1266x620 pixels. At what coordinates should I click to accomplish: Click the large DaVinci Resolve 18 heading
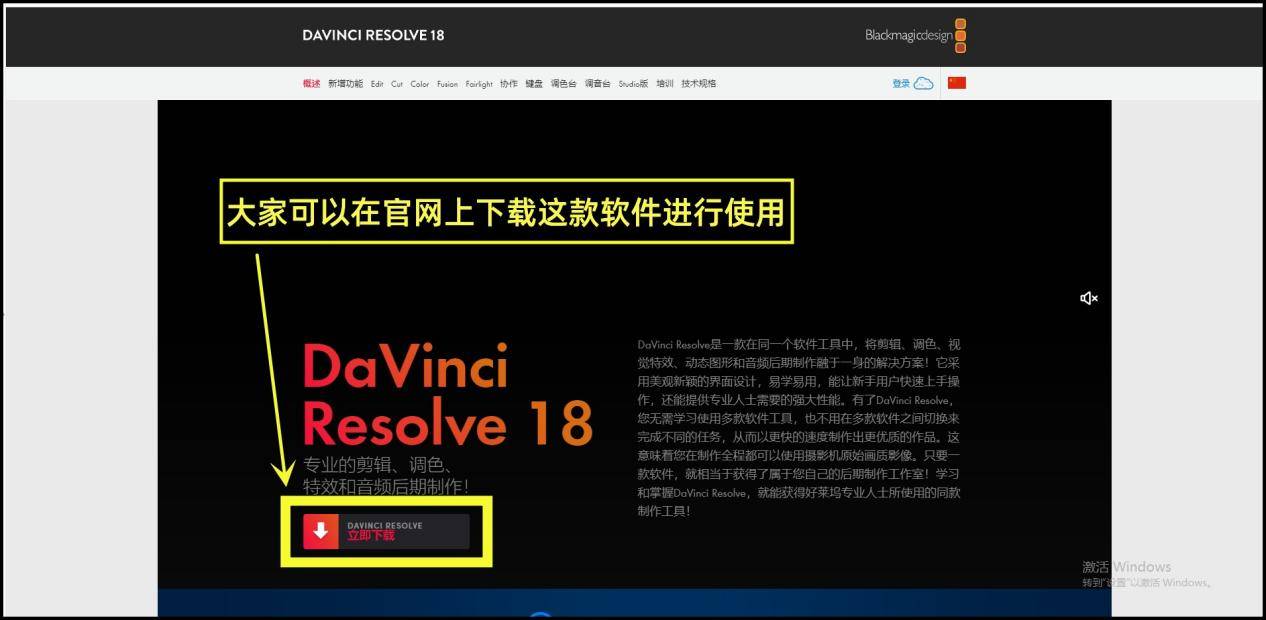pos(447,395)
